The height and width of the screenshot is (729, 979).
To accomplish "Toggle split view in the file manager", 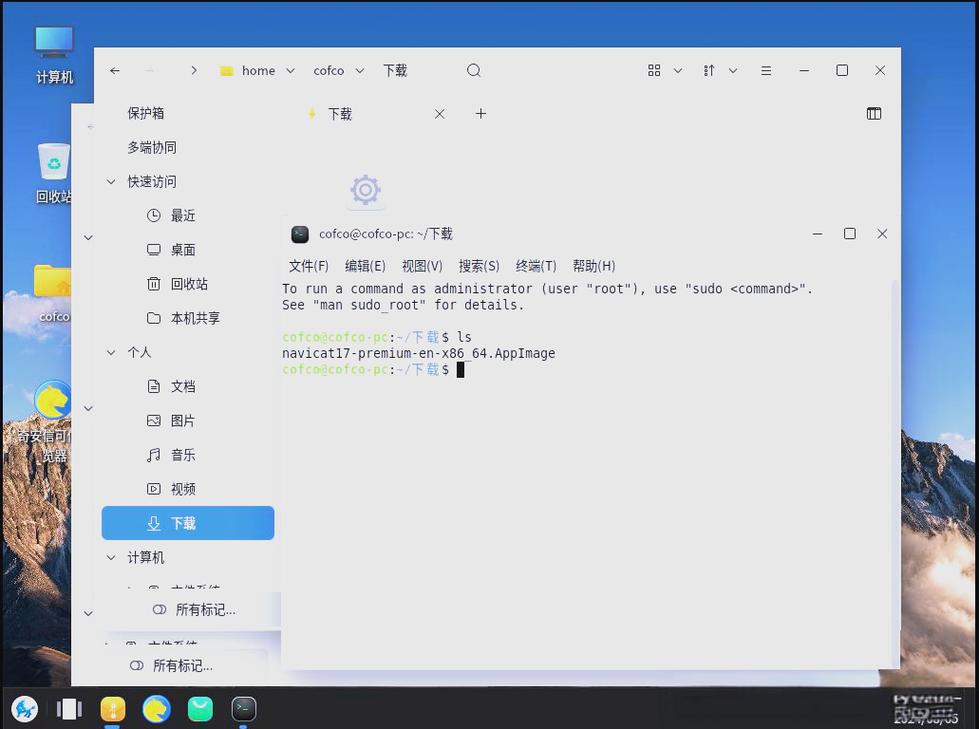I will pos(874,113).
